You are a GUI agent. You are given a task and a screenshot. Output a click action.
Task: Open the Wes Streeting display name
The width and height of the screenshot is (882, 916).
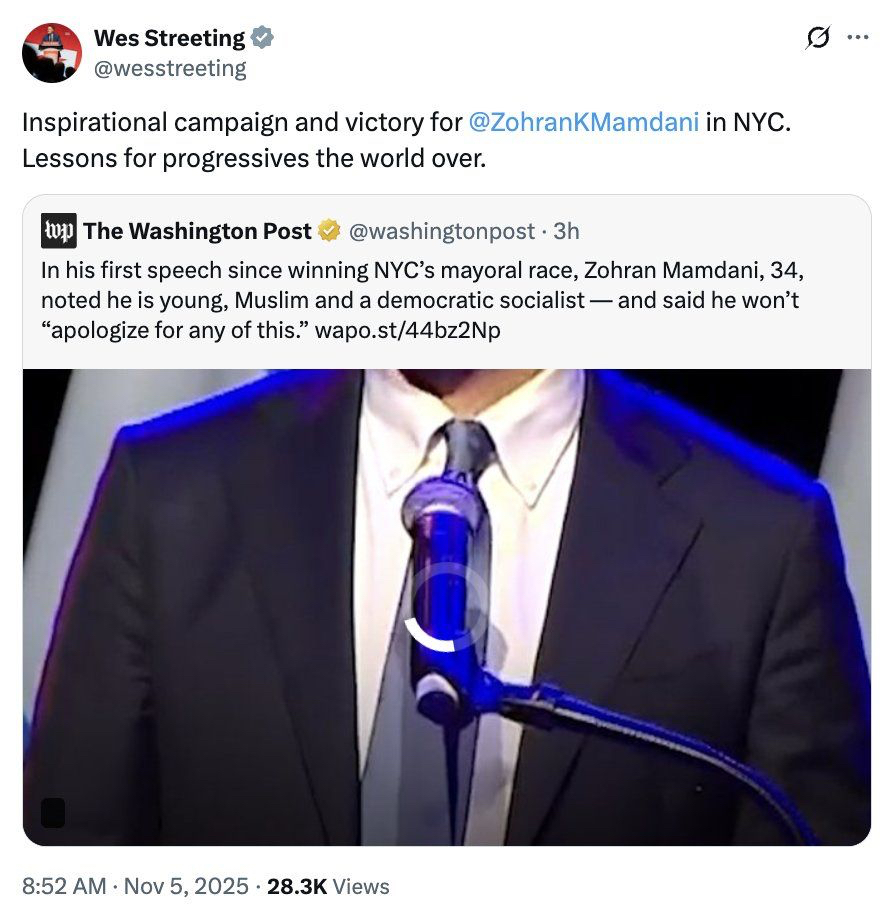(169, 38)
